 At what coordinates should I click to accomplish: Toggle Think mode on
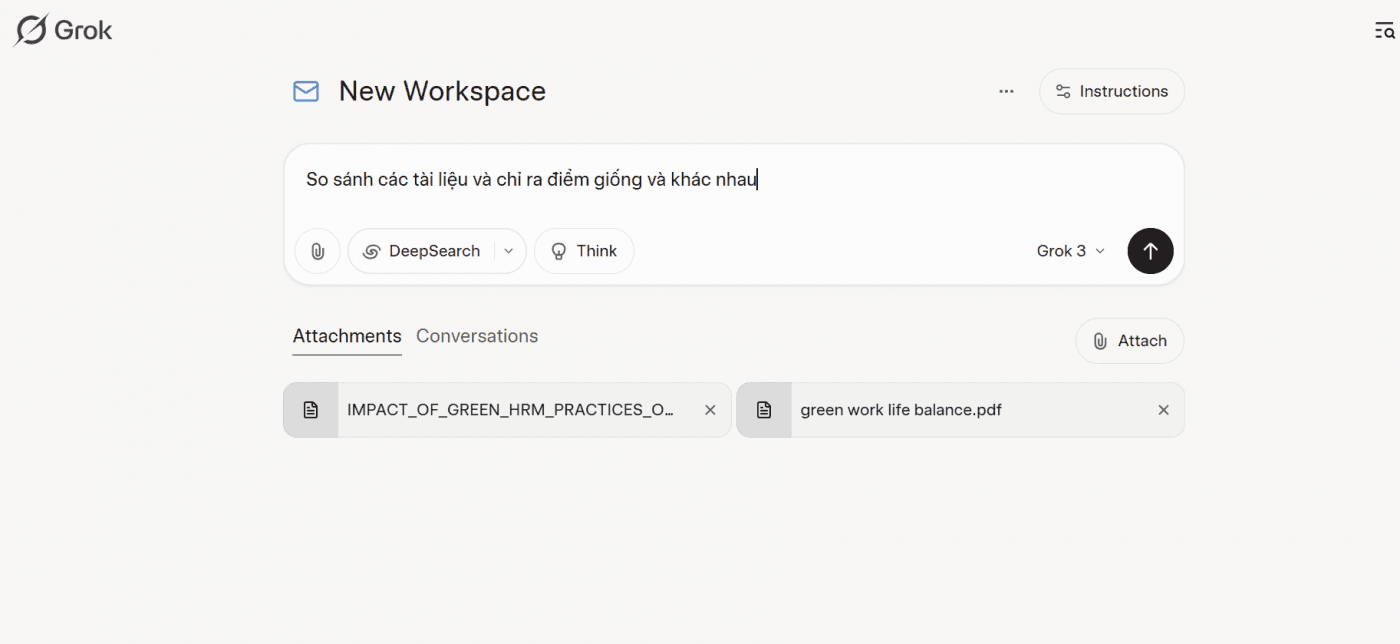coord(584,251)
